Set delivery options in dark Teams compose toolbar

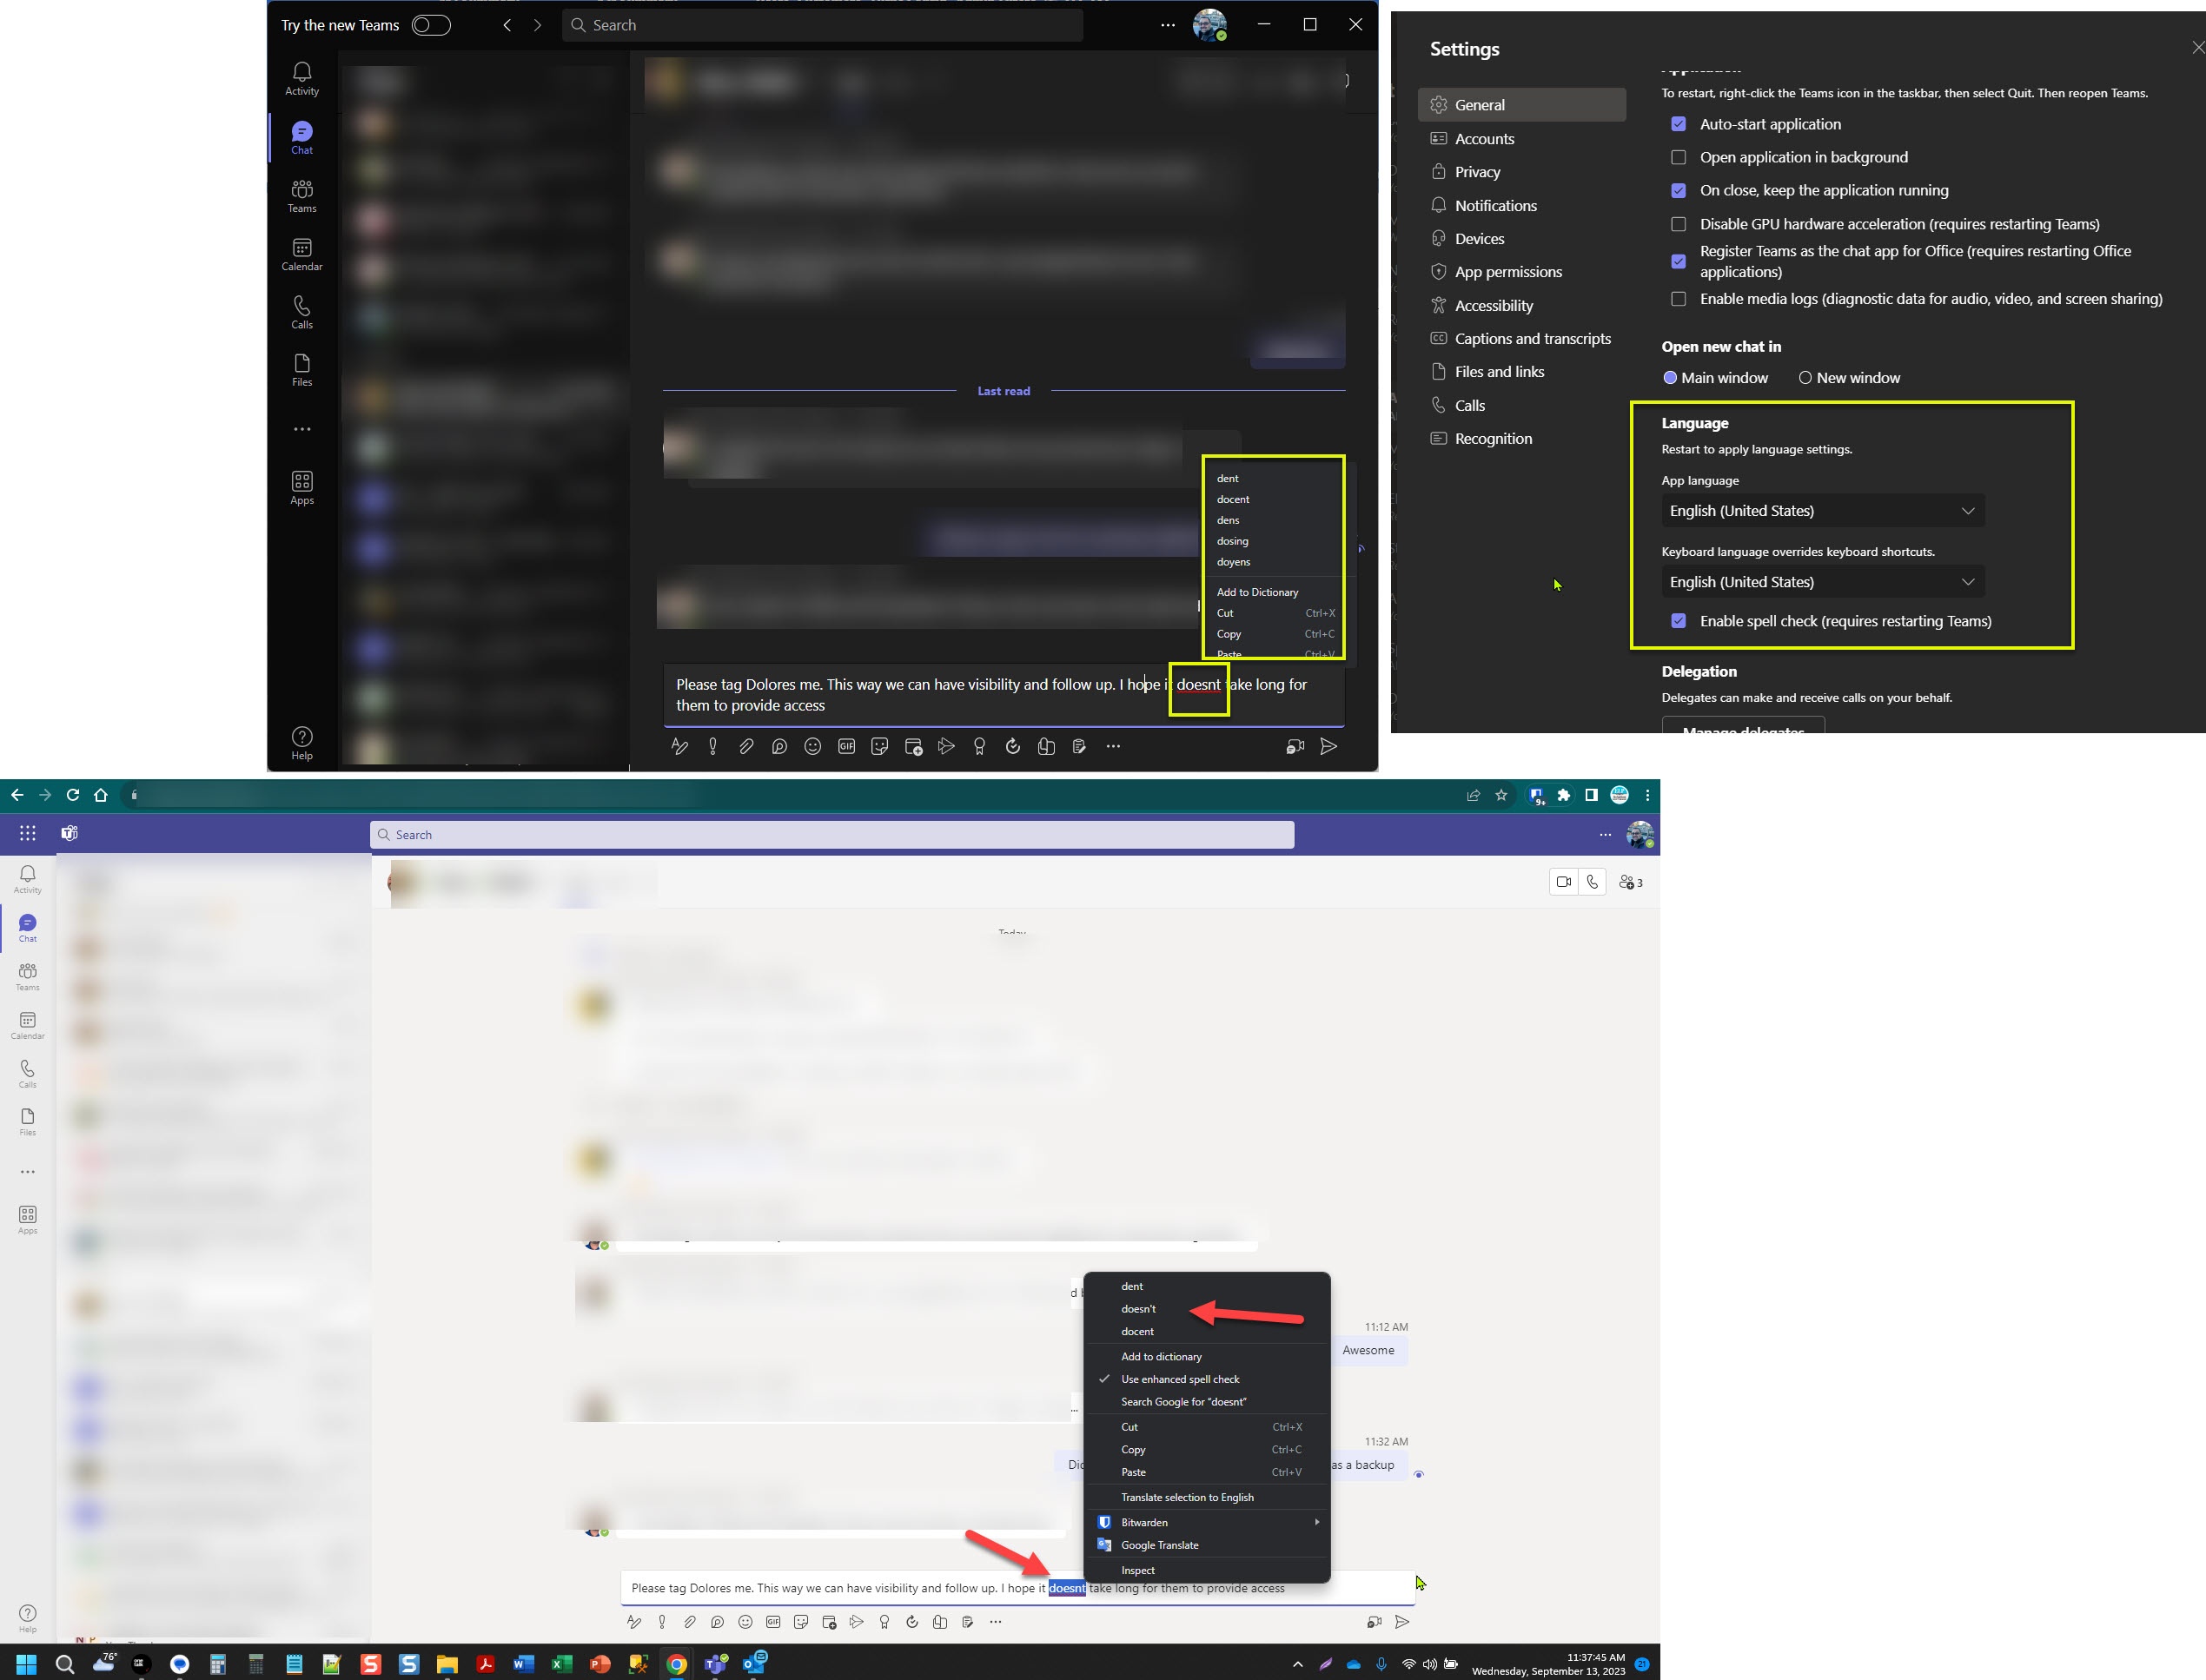(x=713, y=746)
